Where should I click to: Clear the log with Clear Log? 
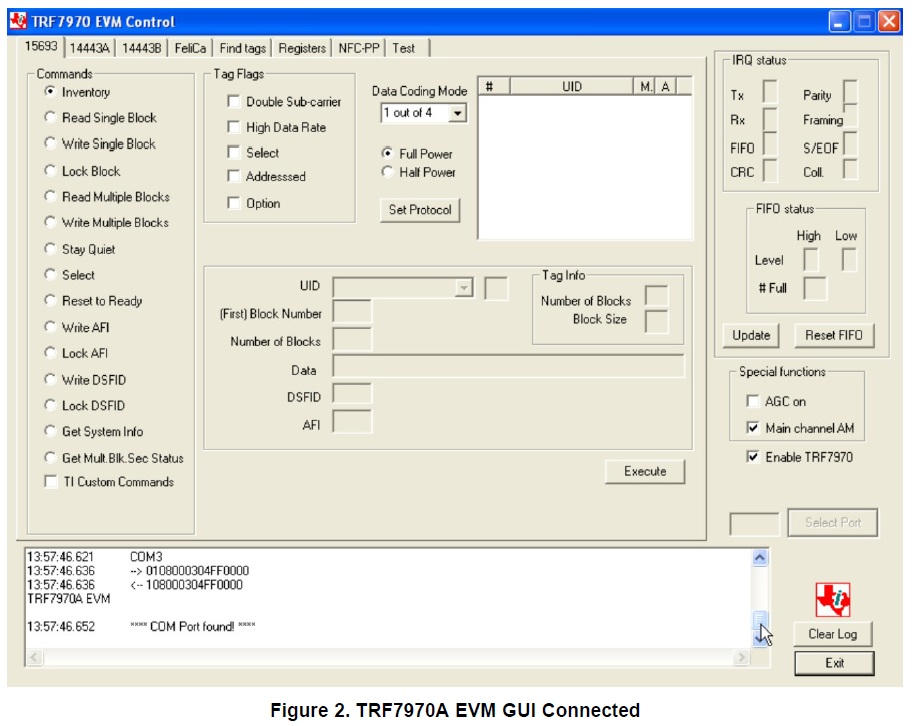pyautogui.click(x=833, y=634)
